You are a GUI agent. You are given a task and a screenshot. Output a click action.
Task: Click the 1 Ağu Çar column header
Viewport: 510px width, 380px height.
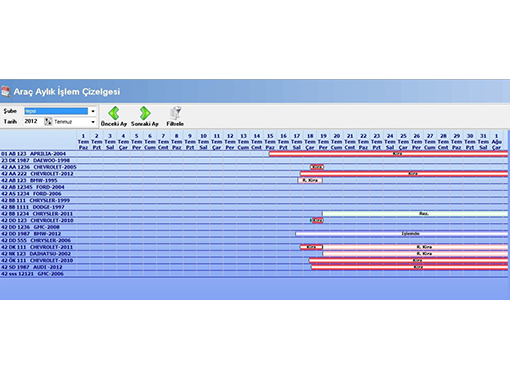(x=496, y=142)
